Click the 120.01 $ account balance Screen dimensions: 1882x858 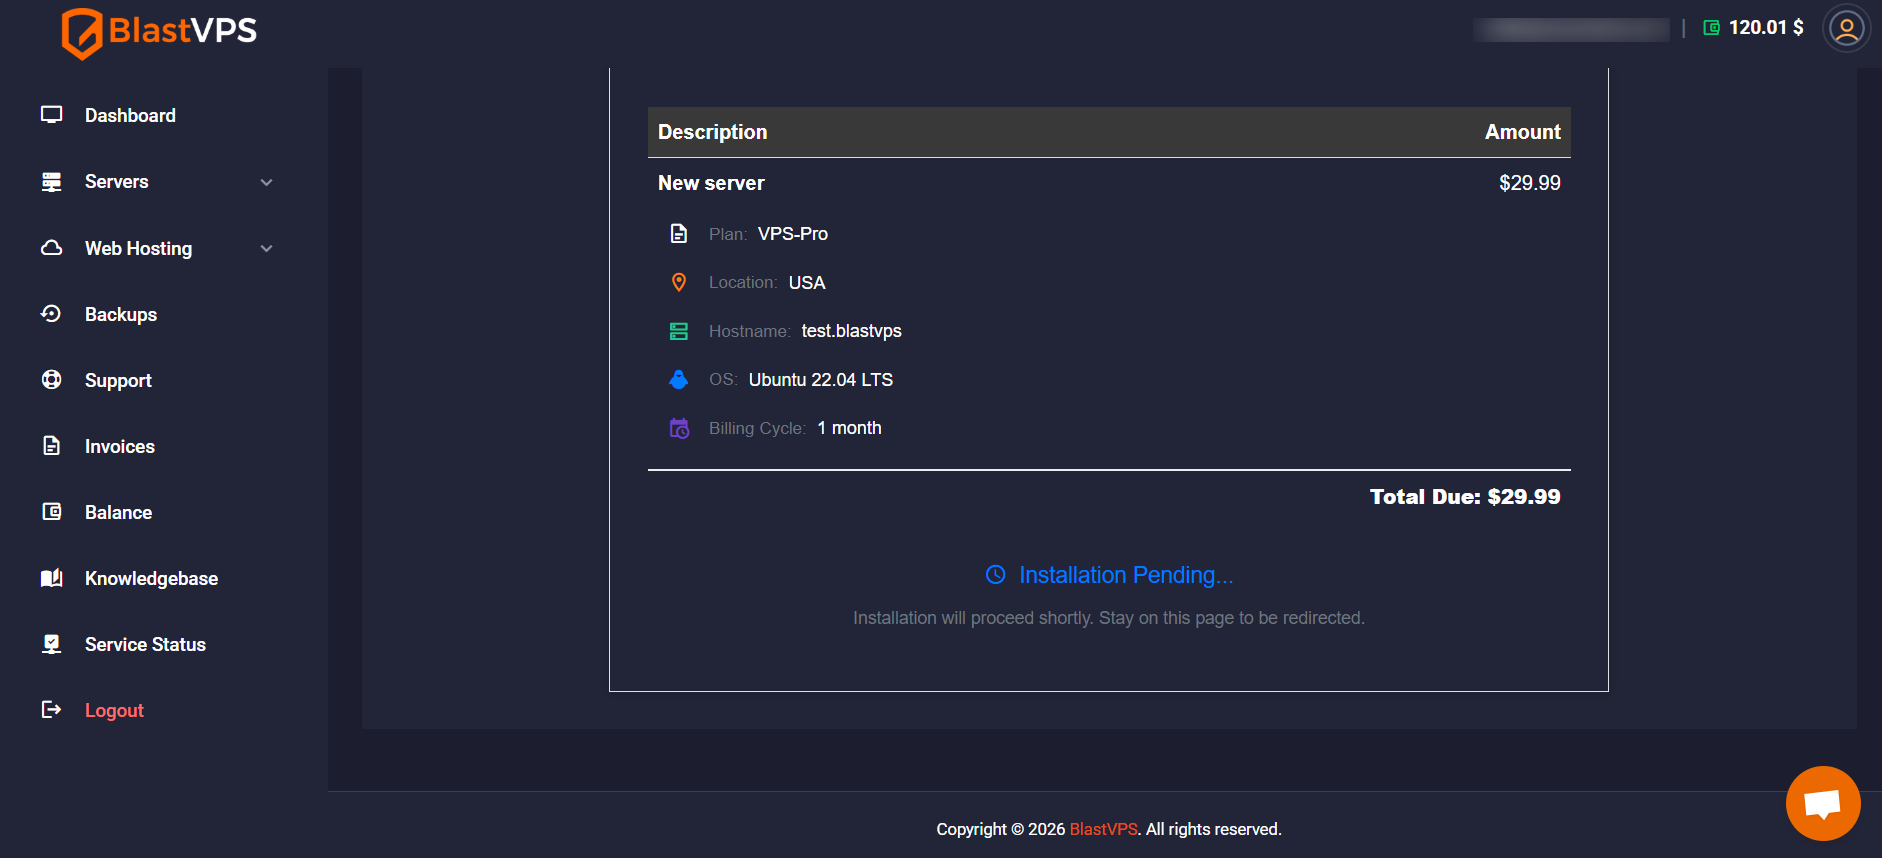pyautogui.click(x=1766, y=28)
